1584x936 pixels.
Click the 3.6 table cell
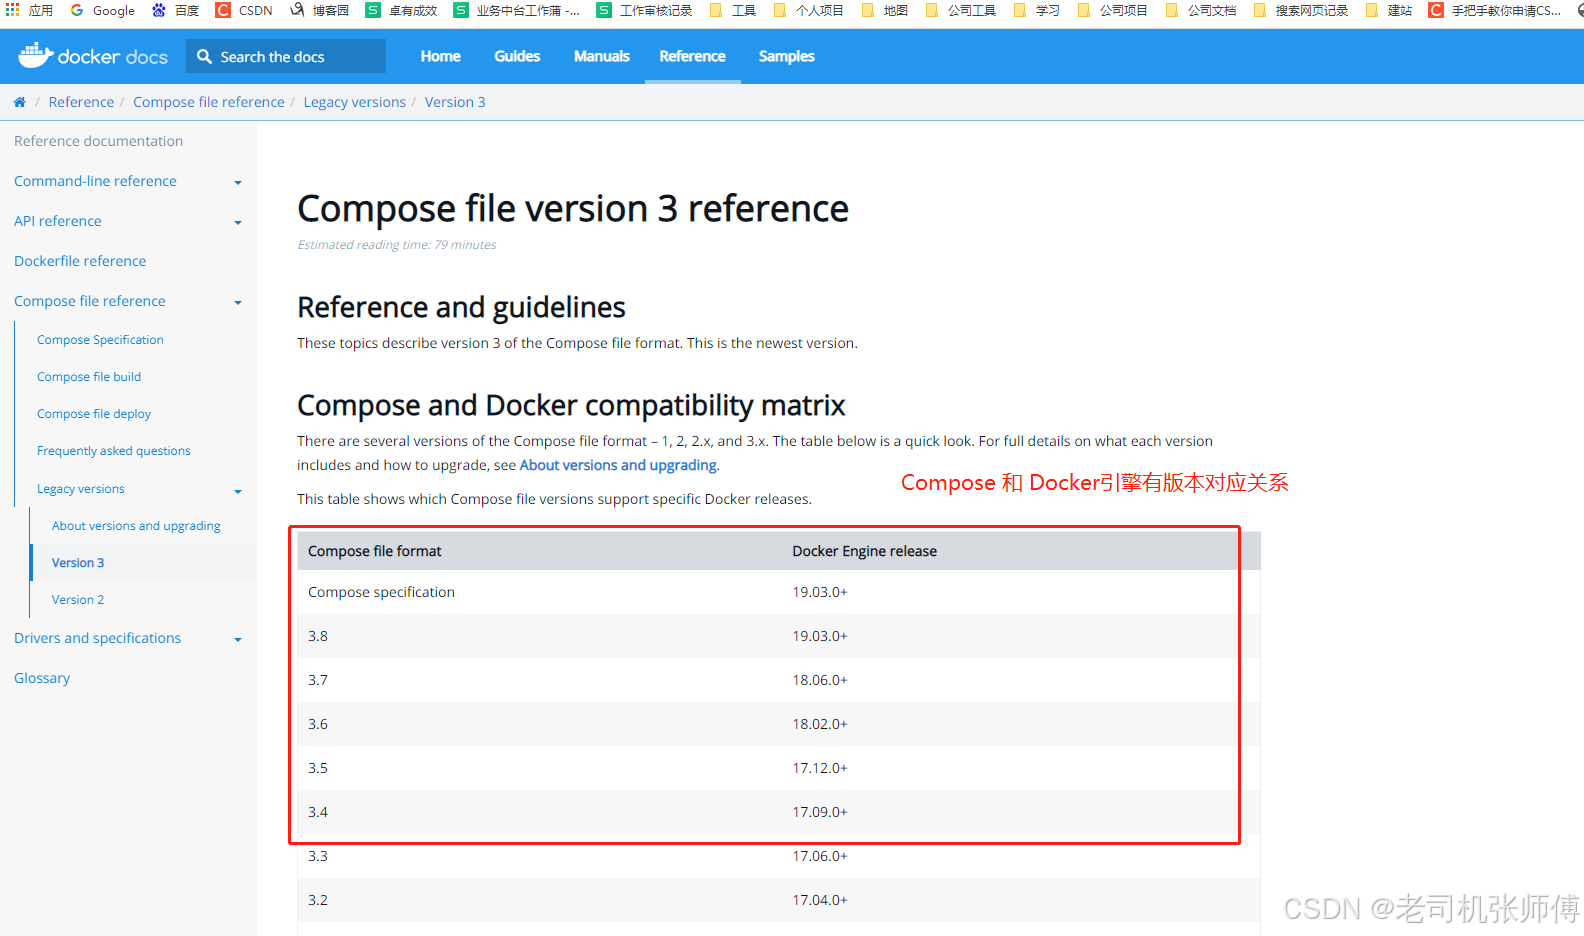click(318, 724)
